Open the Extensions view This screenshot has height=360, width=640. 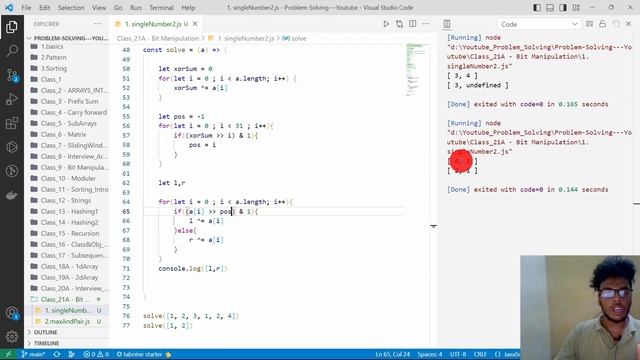point(12,123)
